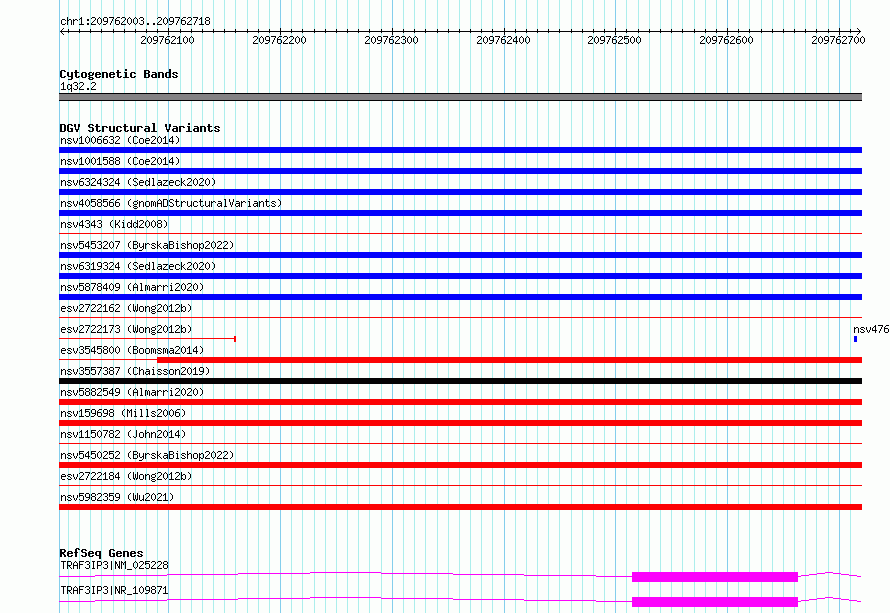
Task: Select the blue bar under nsv6324324
Action: [460, 192]
